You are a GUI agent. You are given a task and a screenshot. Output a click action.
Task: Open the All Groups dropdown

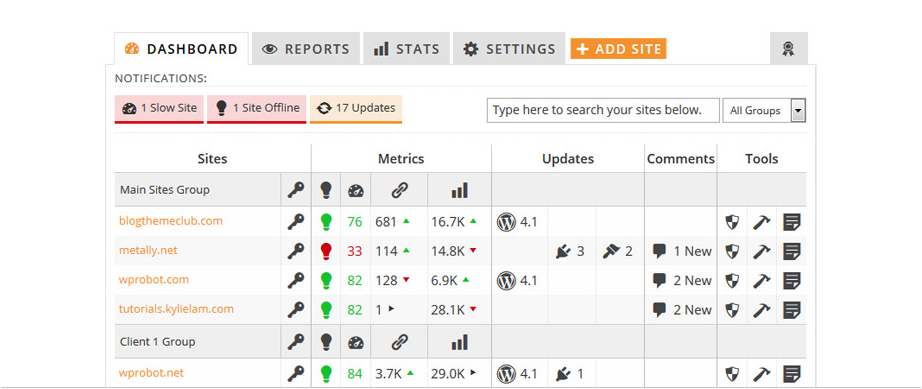(764, 110)
